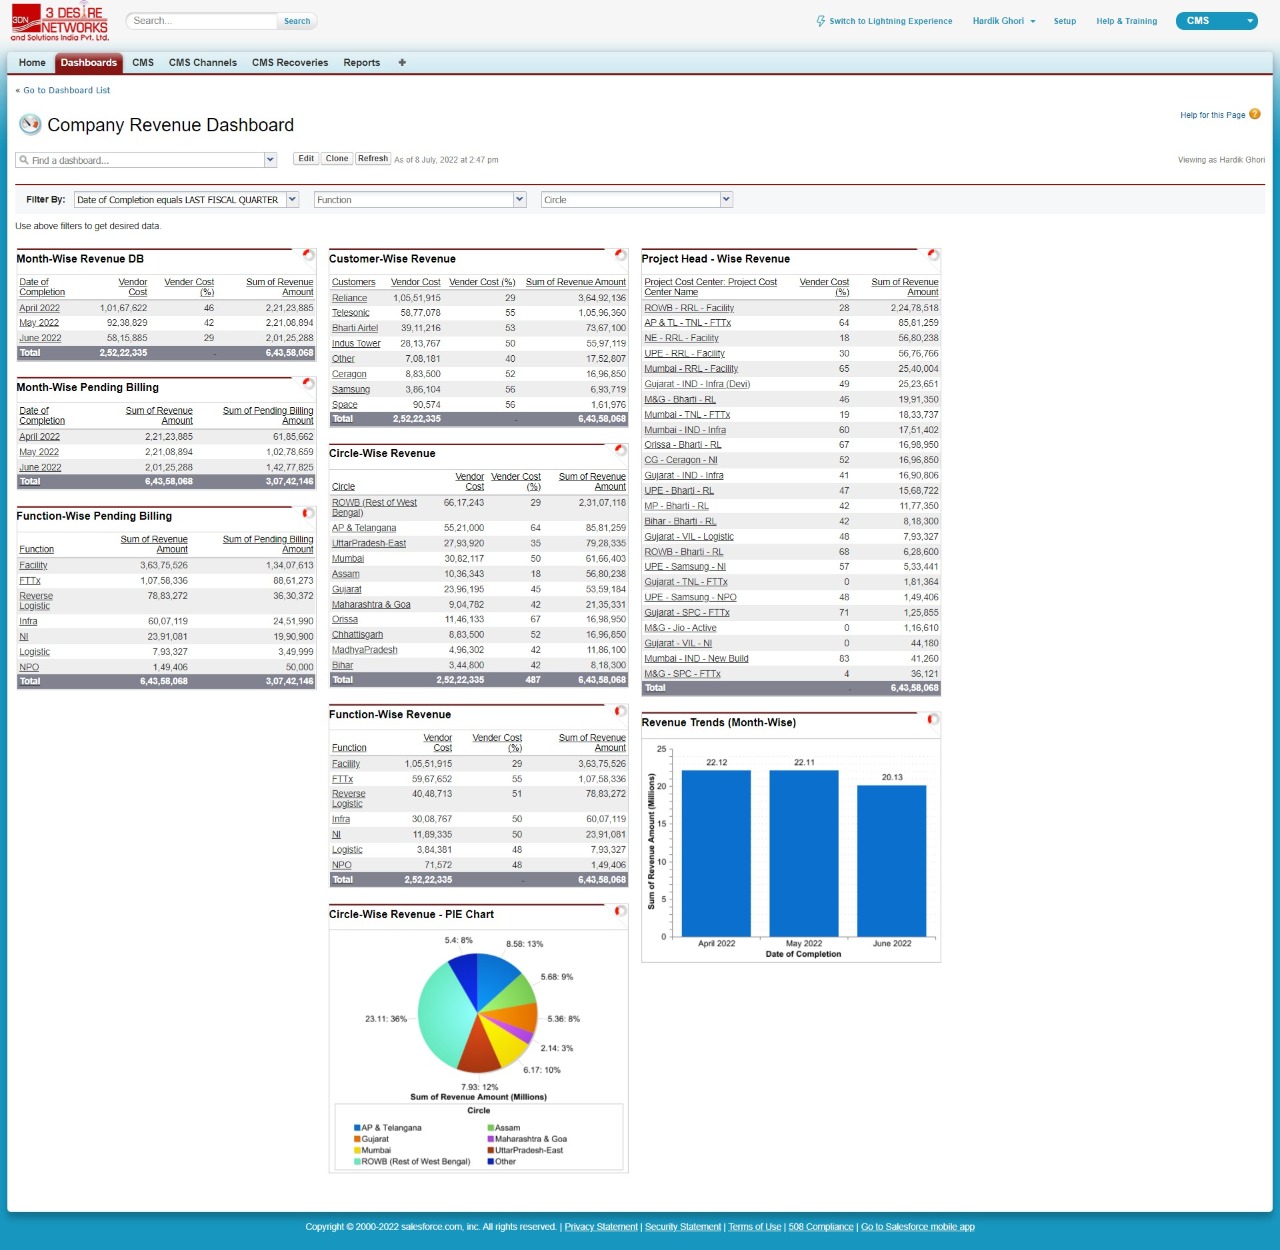This screenshot has width=1280, height=1250.
Task: Click refresh icon on Customer-Wise Revenue component
Action: coord(620,255)
